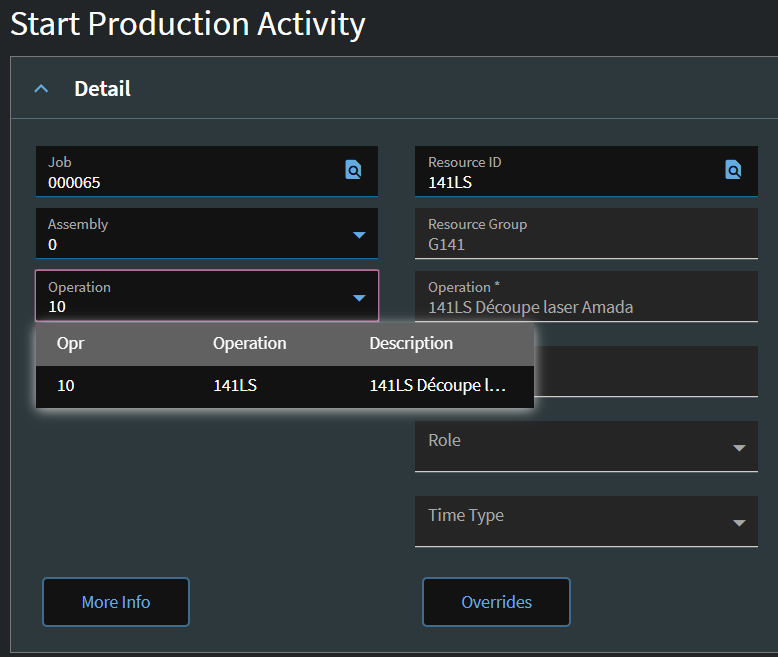Open the Overrides button

click(496, 602)
